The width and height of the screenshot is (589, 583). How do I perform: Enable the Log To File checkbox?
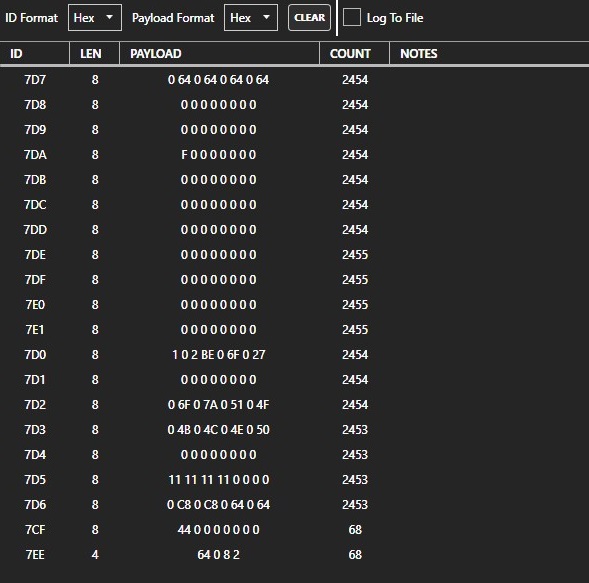pyautogui.click(x=352, y=18)
